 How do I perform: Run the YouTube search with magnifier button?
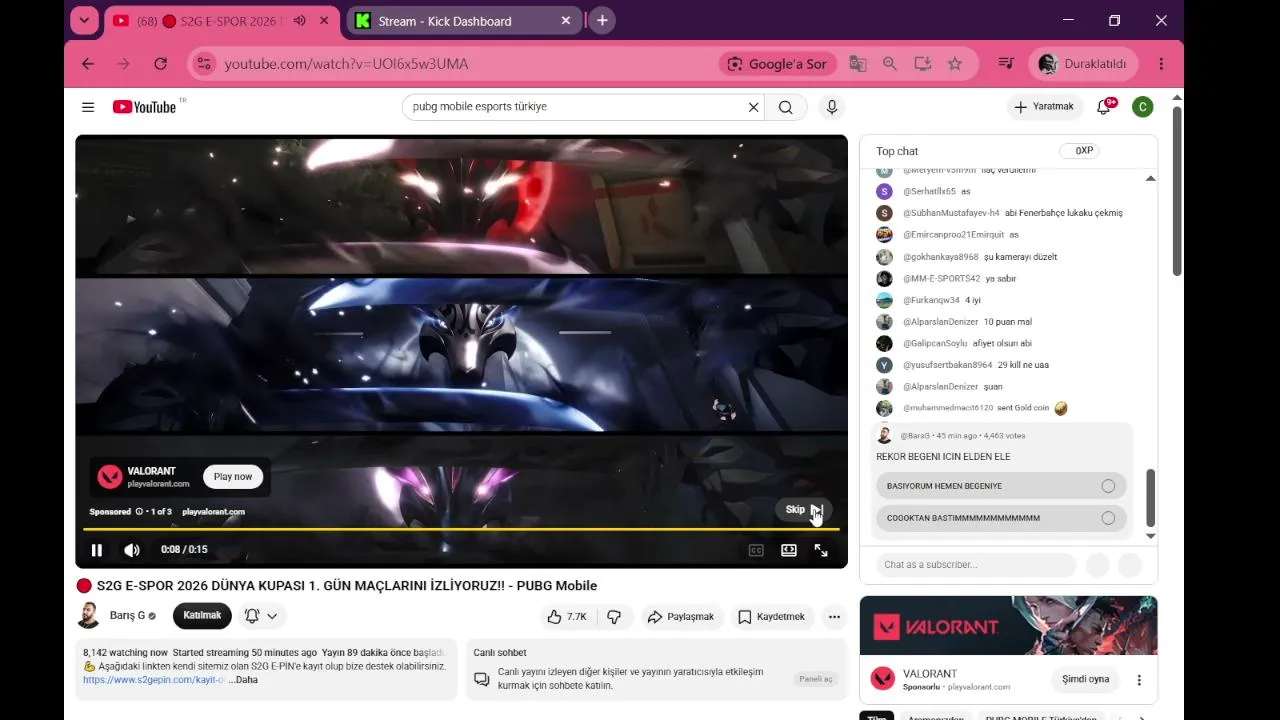point(786,107)
